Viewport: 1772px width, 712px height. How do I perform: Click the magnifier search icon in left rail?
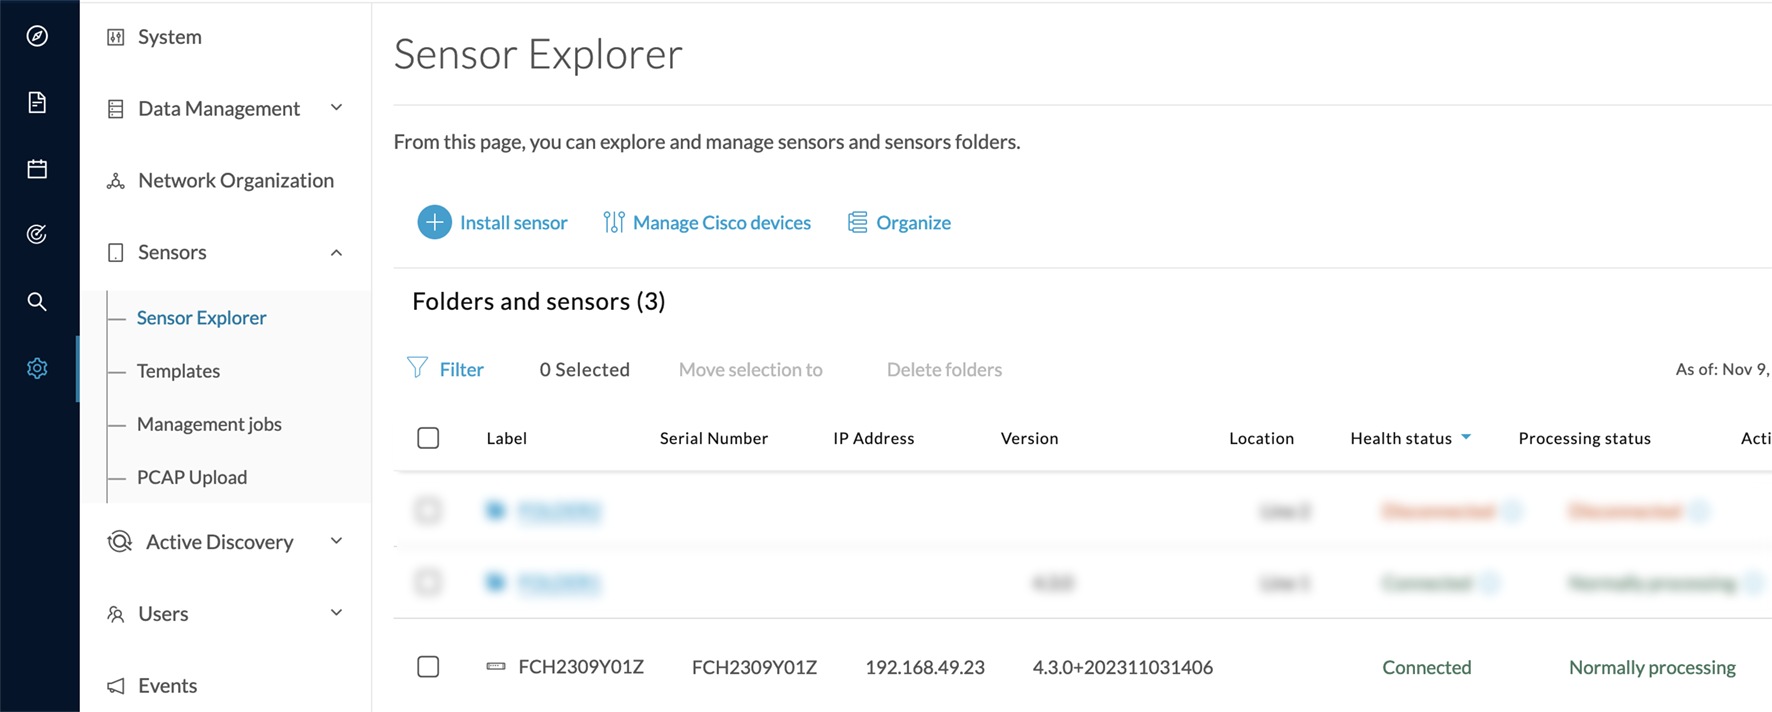click(x=37, y=301)
